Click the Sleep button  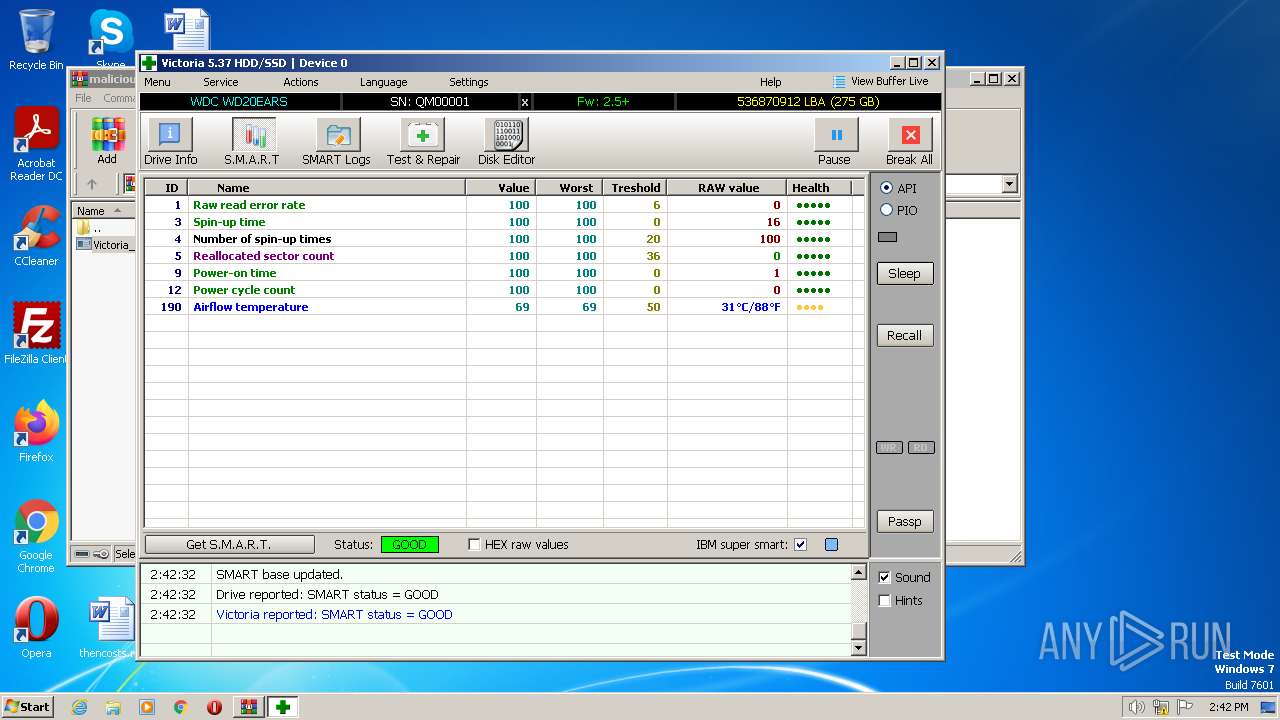(905, 273)
